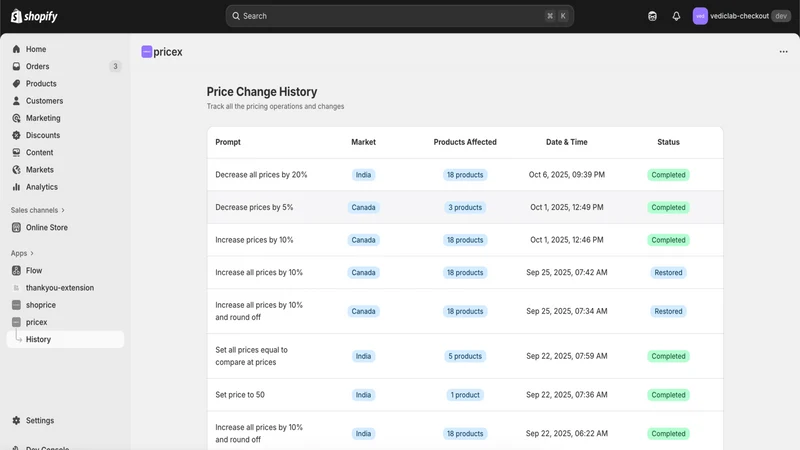
Task: Click the Content icon in sidebar
Action: [16, 153]
